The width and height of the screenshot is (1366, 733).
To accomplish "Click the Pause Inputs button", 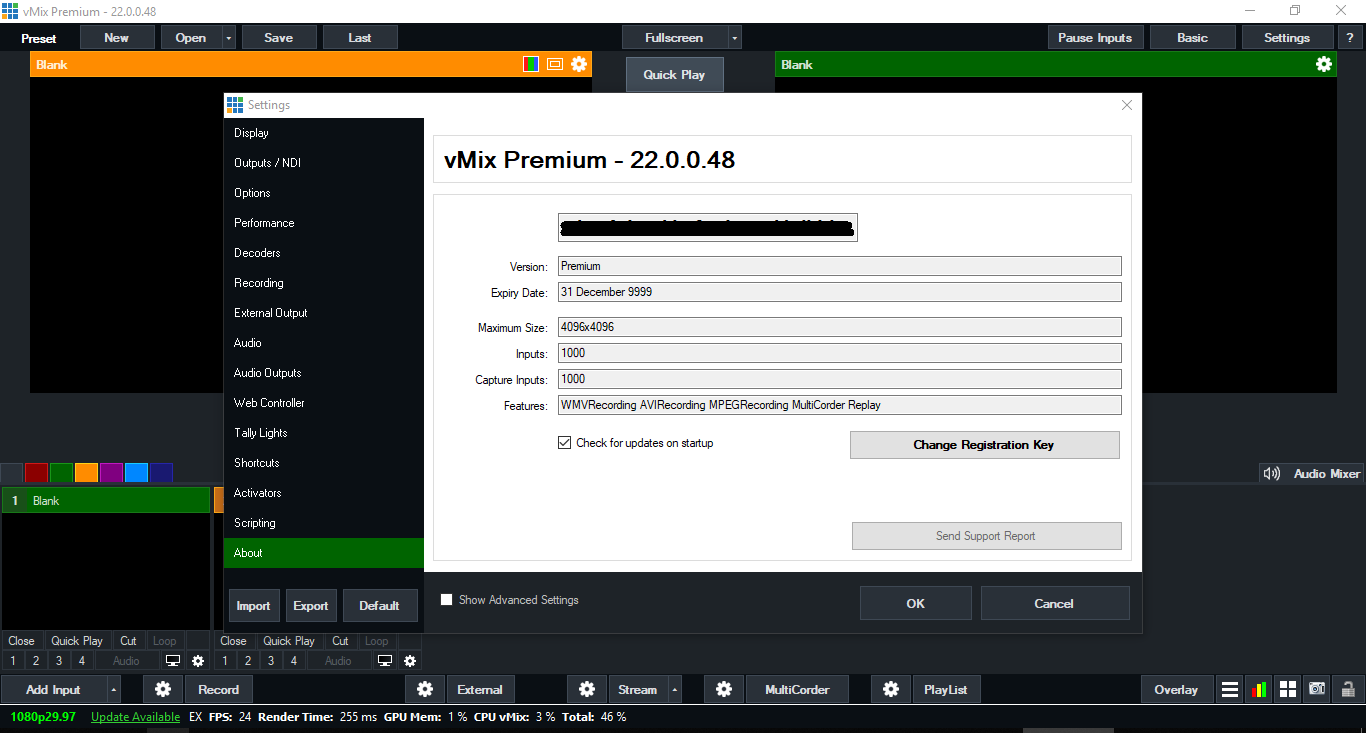I will (x=1095, y=38).
